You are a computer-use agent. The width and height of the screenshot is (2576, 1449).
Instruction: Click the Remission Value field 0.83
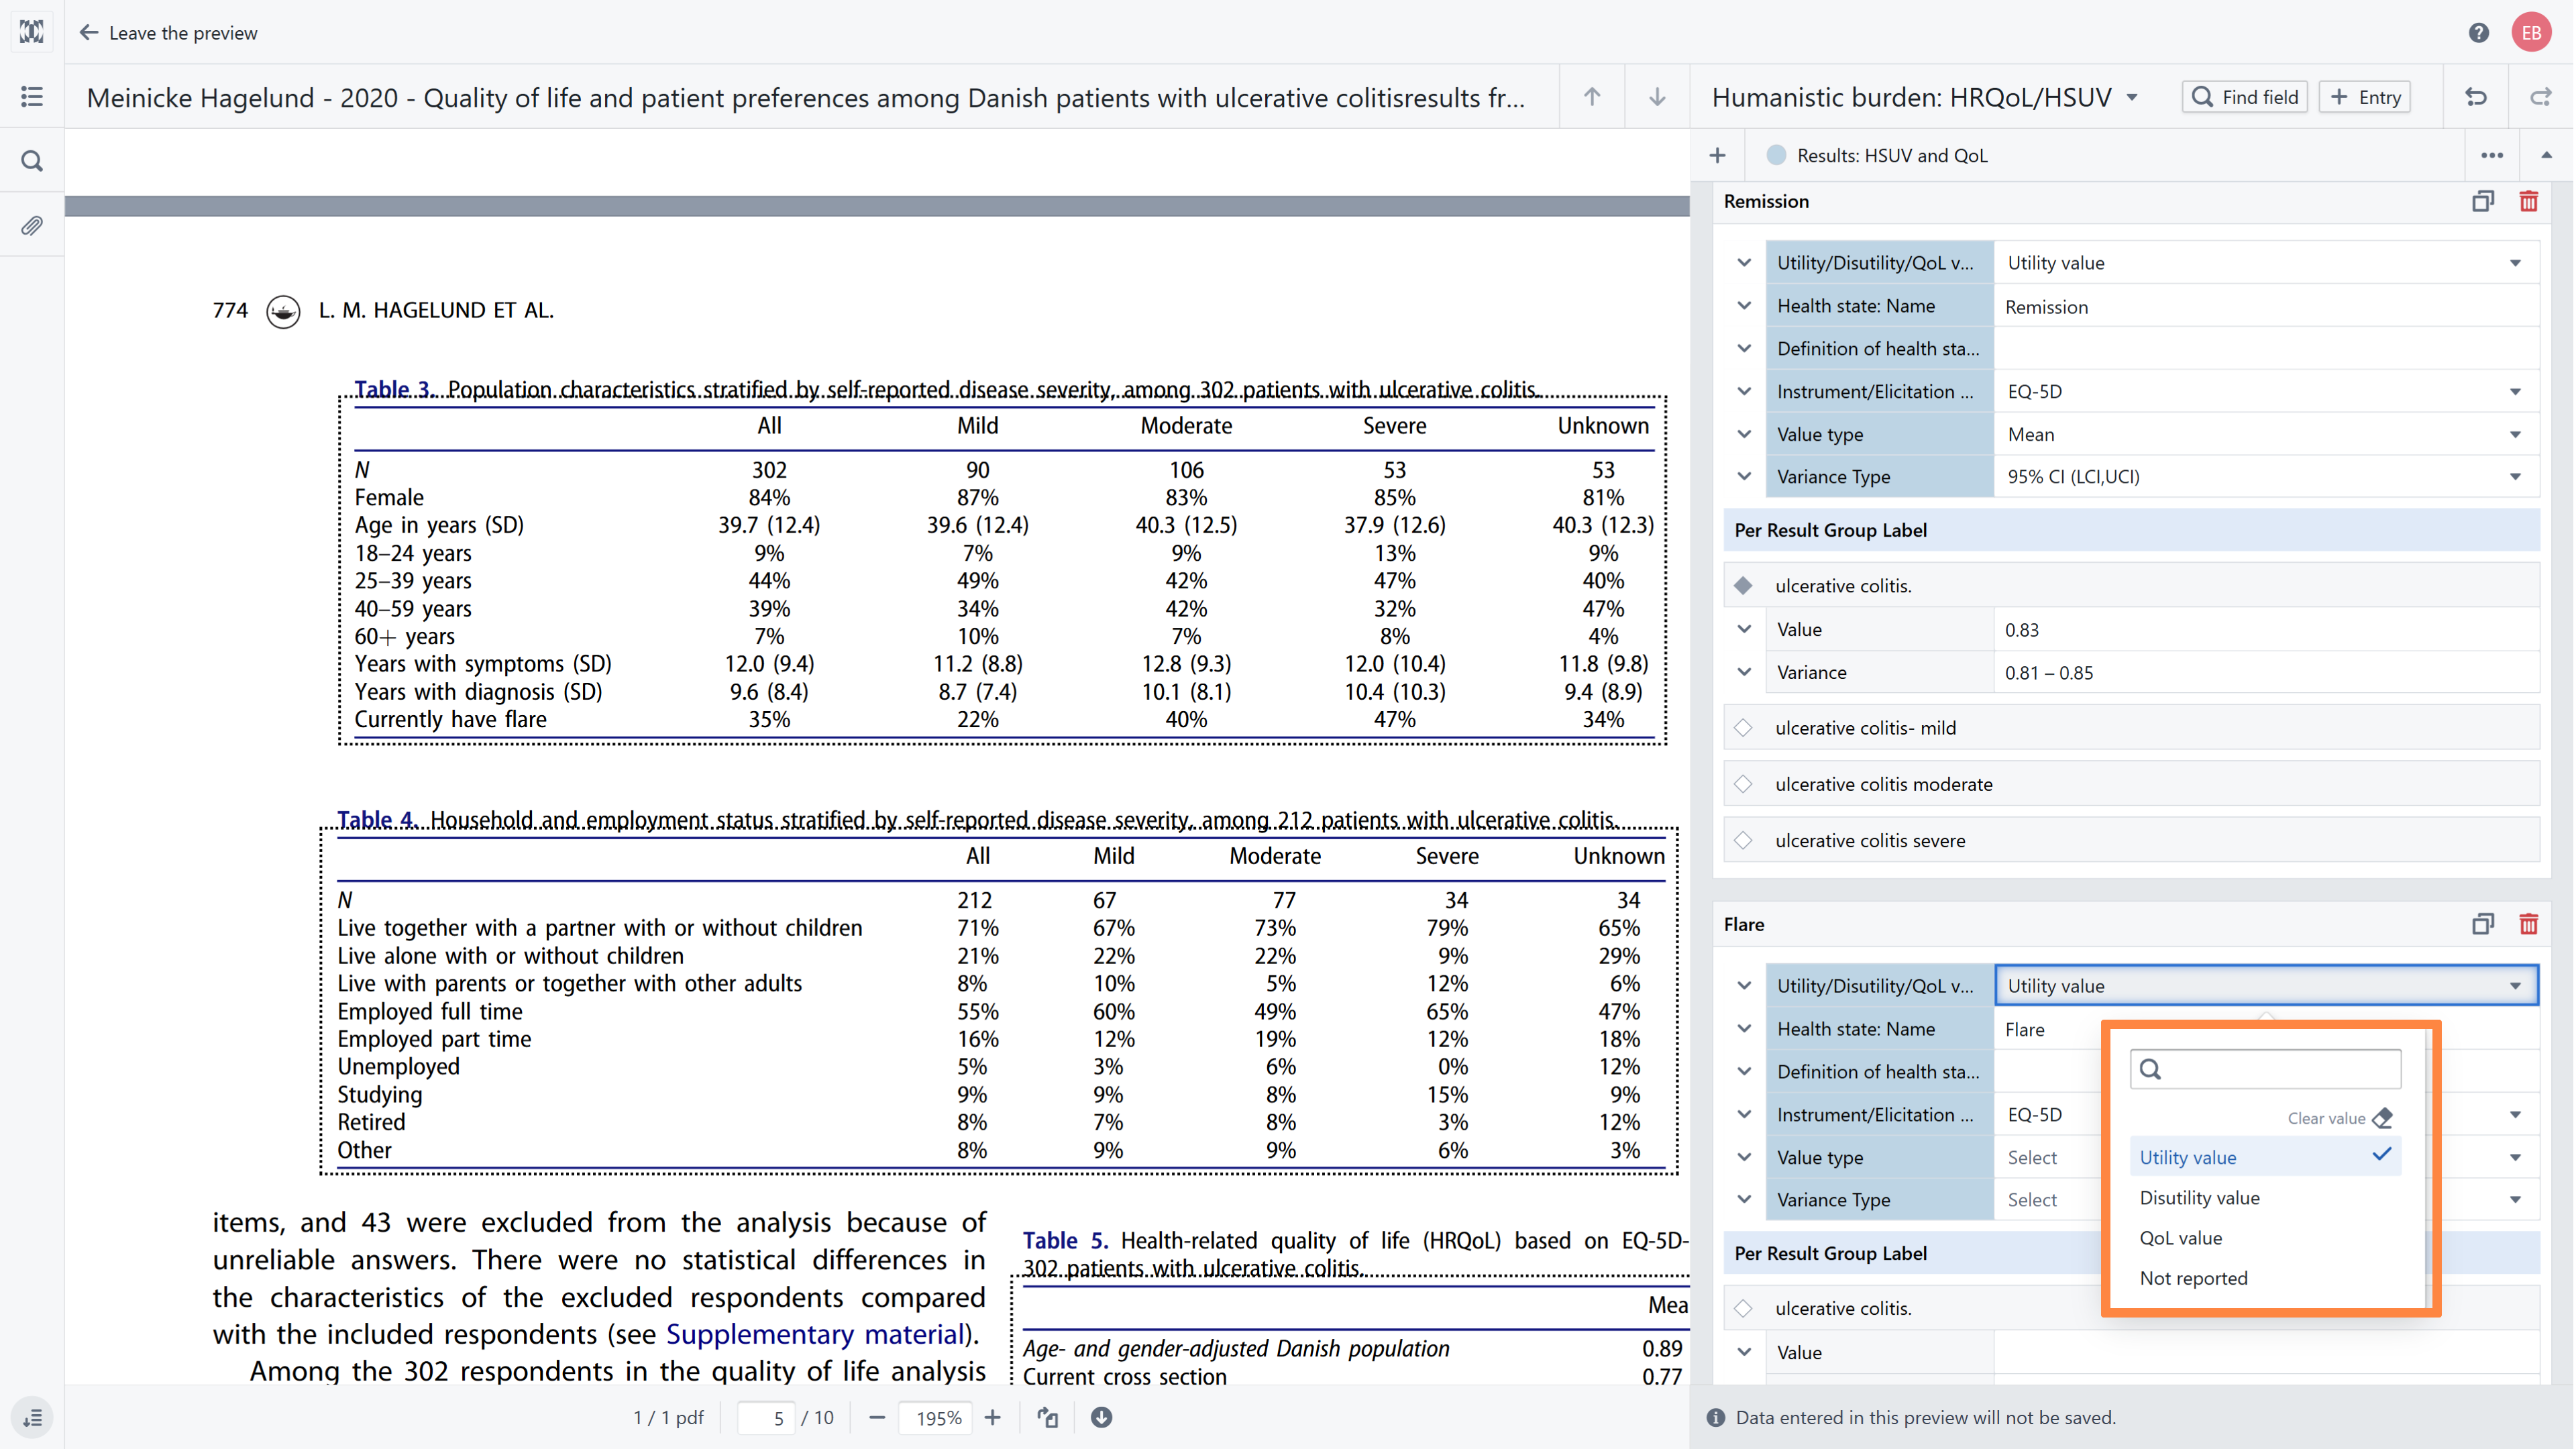[2266, 630]
